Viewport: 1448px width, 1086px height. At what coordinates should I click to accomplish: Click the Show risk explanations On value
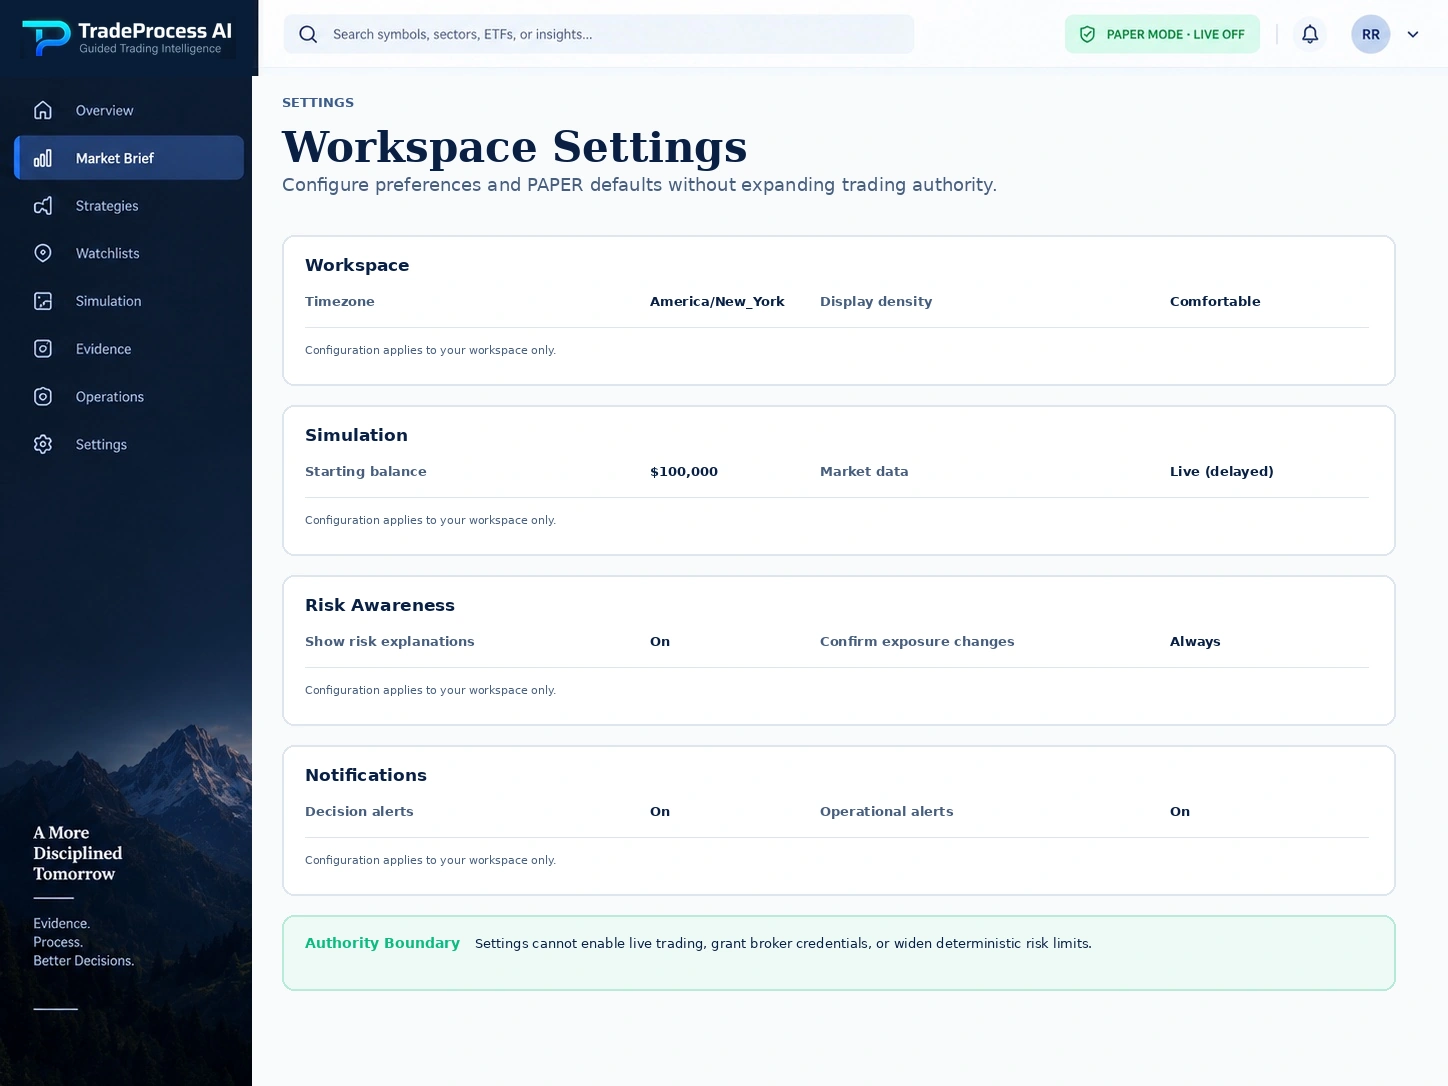point(660,641)
